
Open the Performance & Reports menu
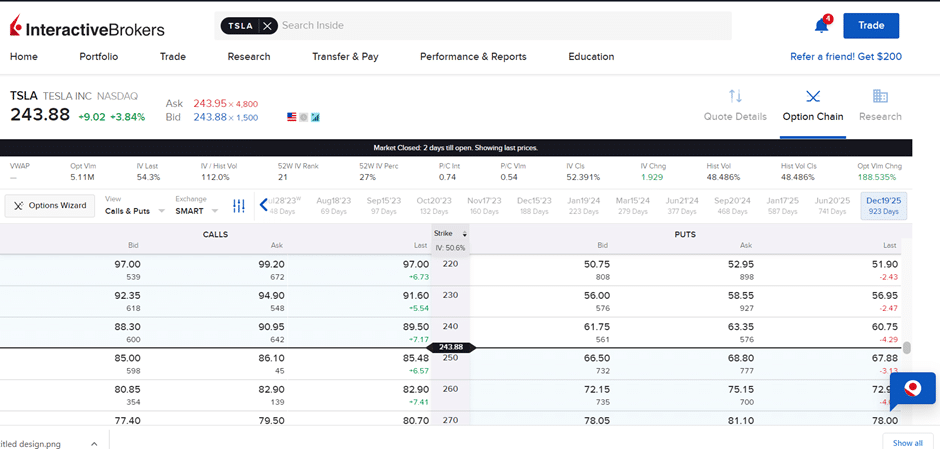point(473,57)
